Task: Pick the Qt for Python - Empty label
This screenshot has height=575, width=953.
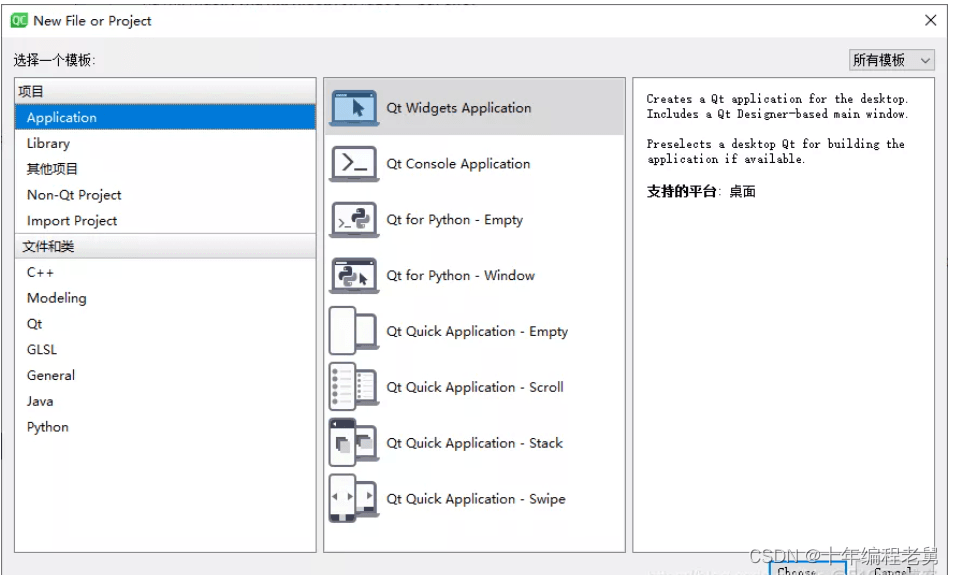Action: tap(455, 219)
